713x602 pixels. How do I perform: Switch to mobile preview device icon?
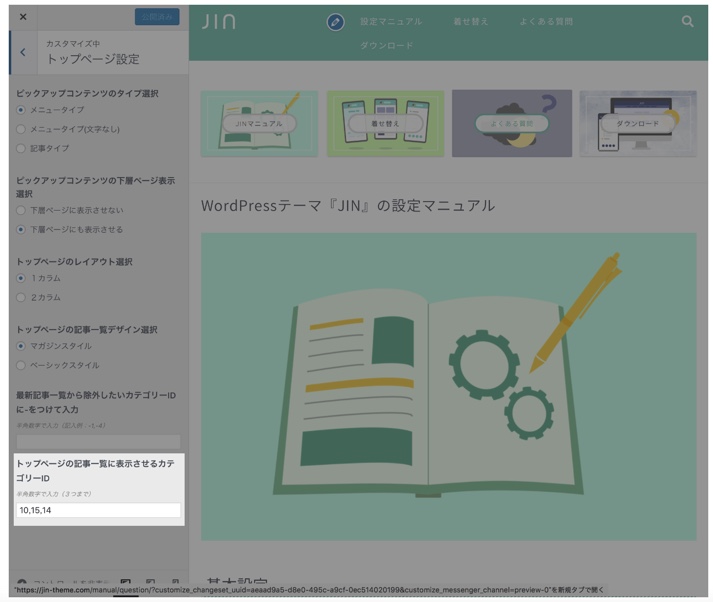click(176, 582)
